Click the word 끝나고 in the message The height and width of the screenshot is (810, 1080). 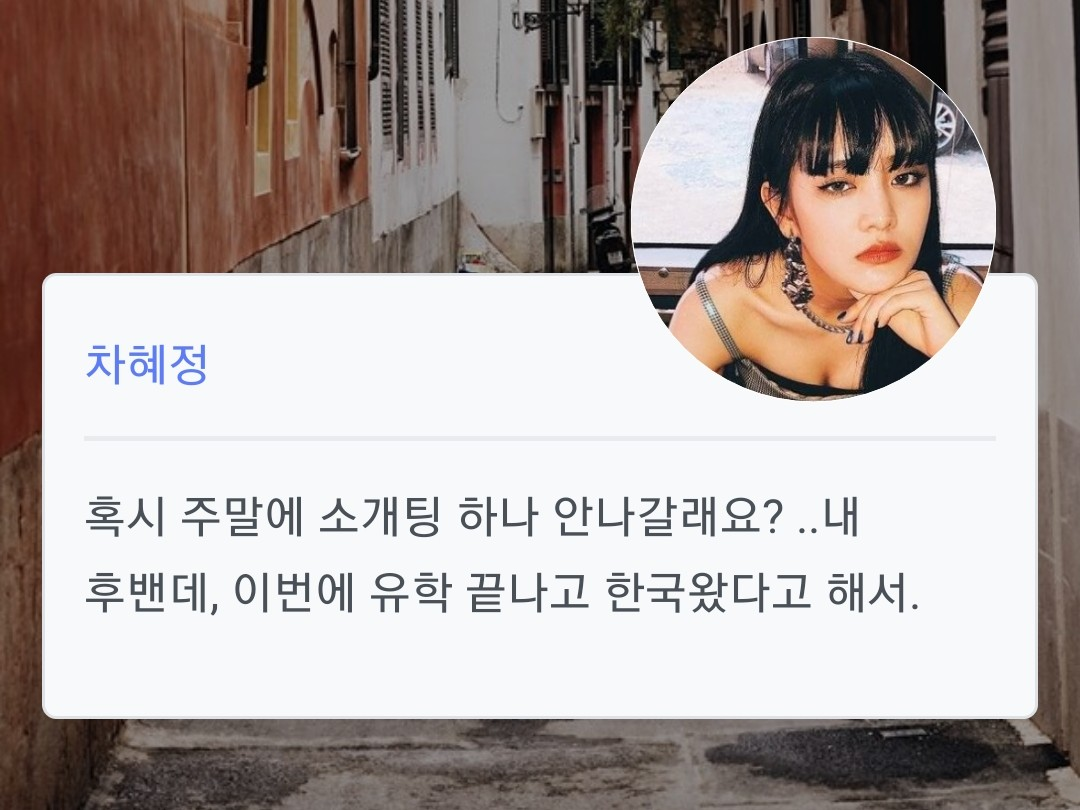click(x=528, y=592)
